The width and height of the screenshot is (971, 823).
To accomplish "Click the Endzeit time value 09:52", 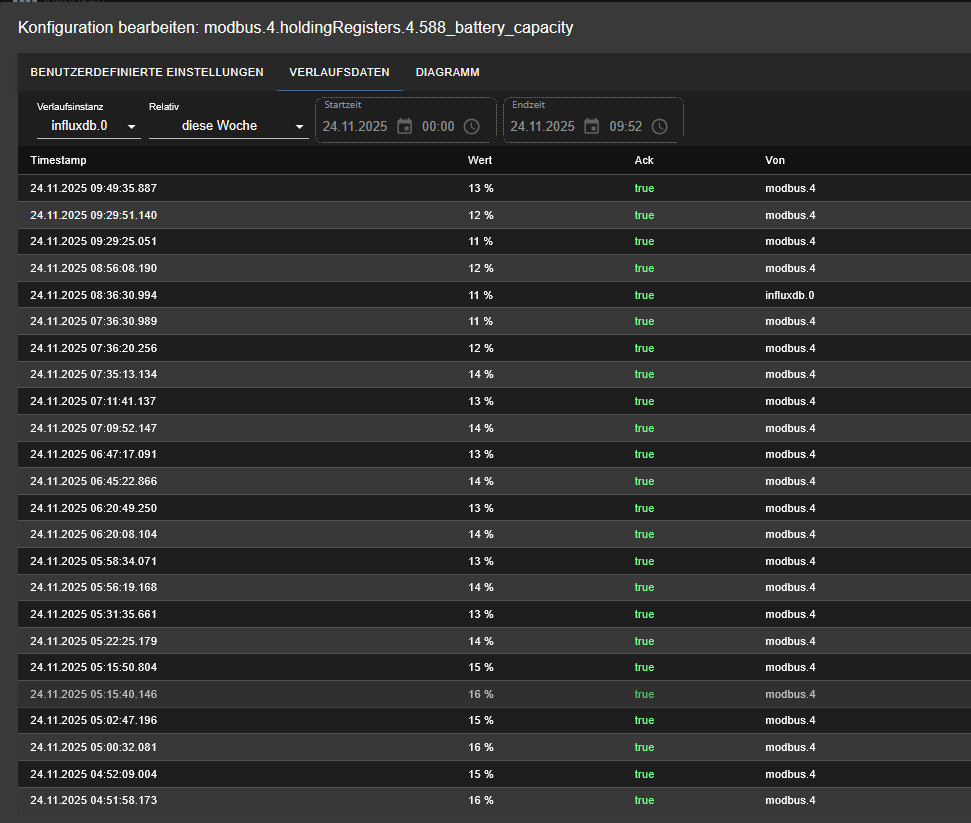I will [x=625, y=126].
